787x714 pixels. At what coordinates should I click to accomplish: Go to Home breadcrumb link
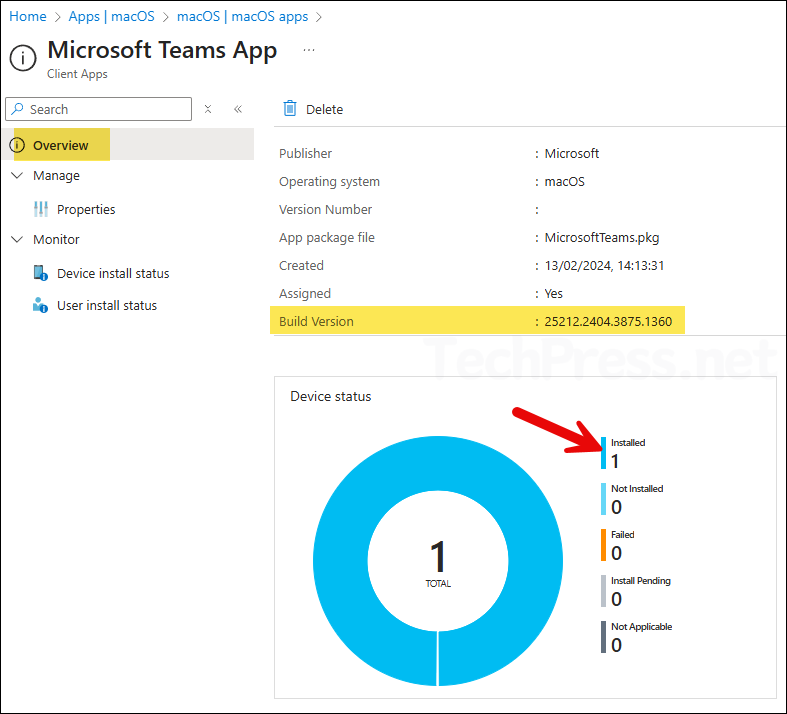(x=28, y=16)
